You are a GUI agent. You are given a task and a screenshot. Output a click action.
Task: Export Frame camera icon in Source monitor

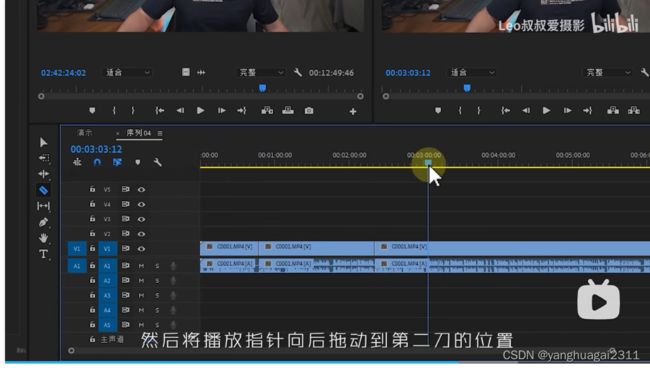309,111
